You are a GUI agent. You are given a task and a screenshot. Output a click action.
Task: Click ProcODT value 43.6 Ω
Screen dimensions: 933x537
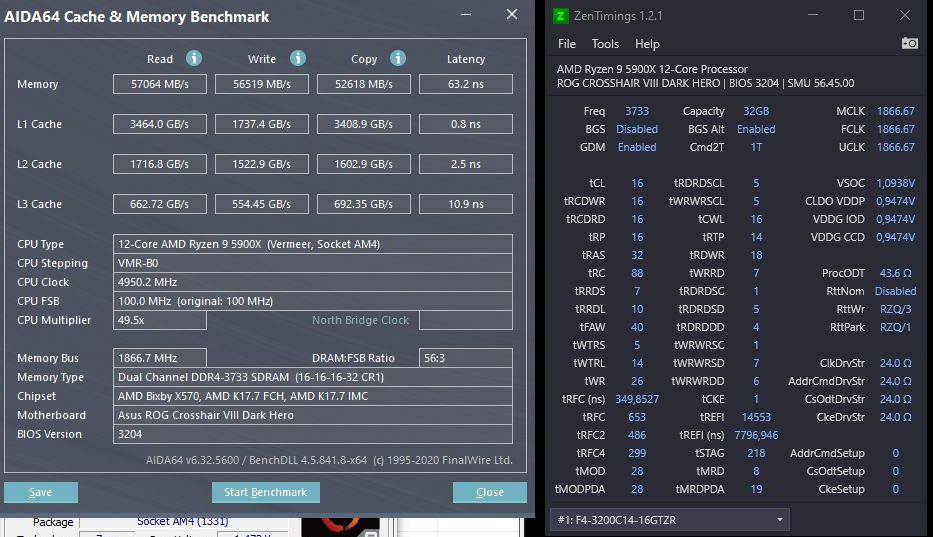click(x=896, y=273)
